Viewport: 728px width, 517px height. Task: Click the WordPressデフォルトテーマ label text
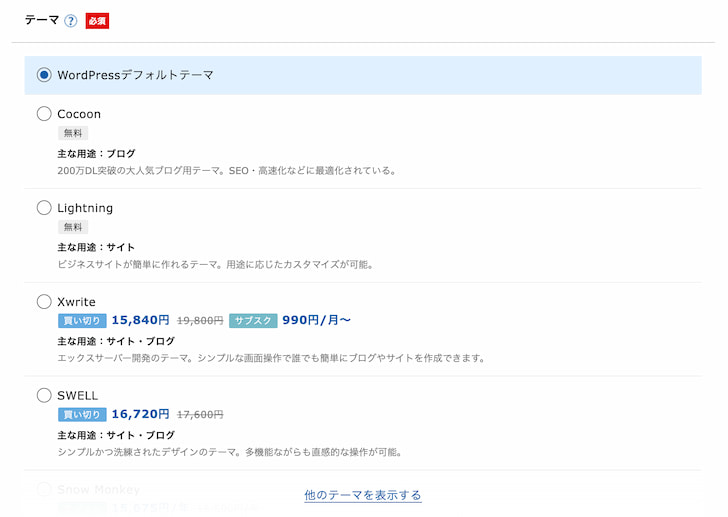tap(135, 75)
